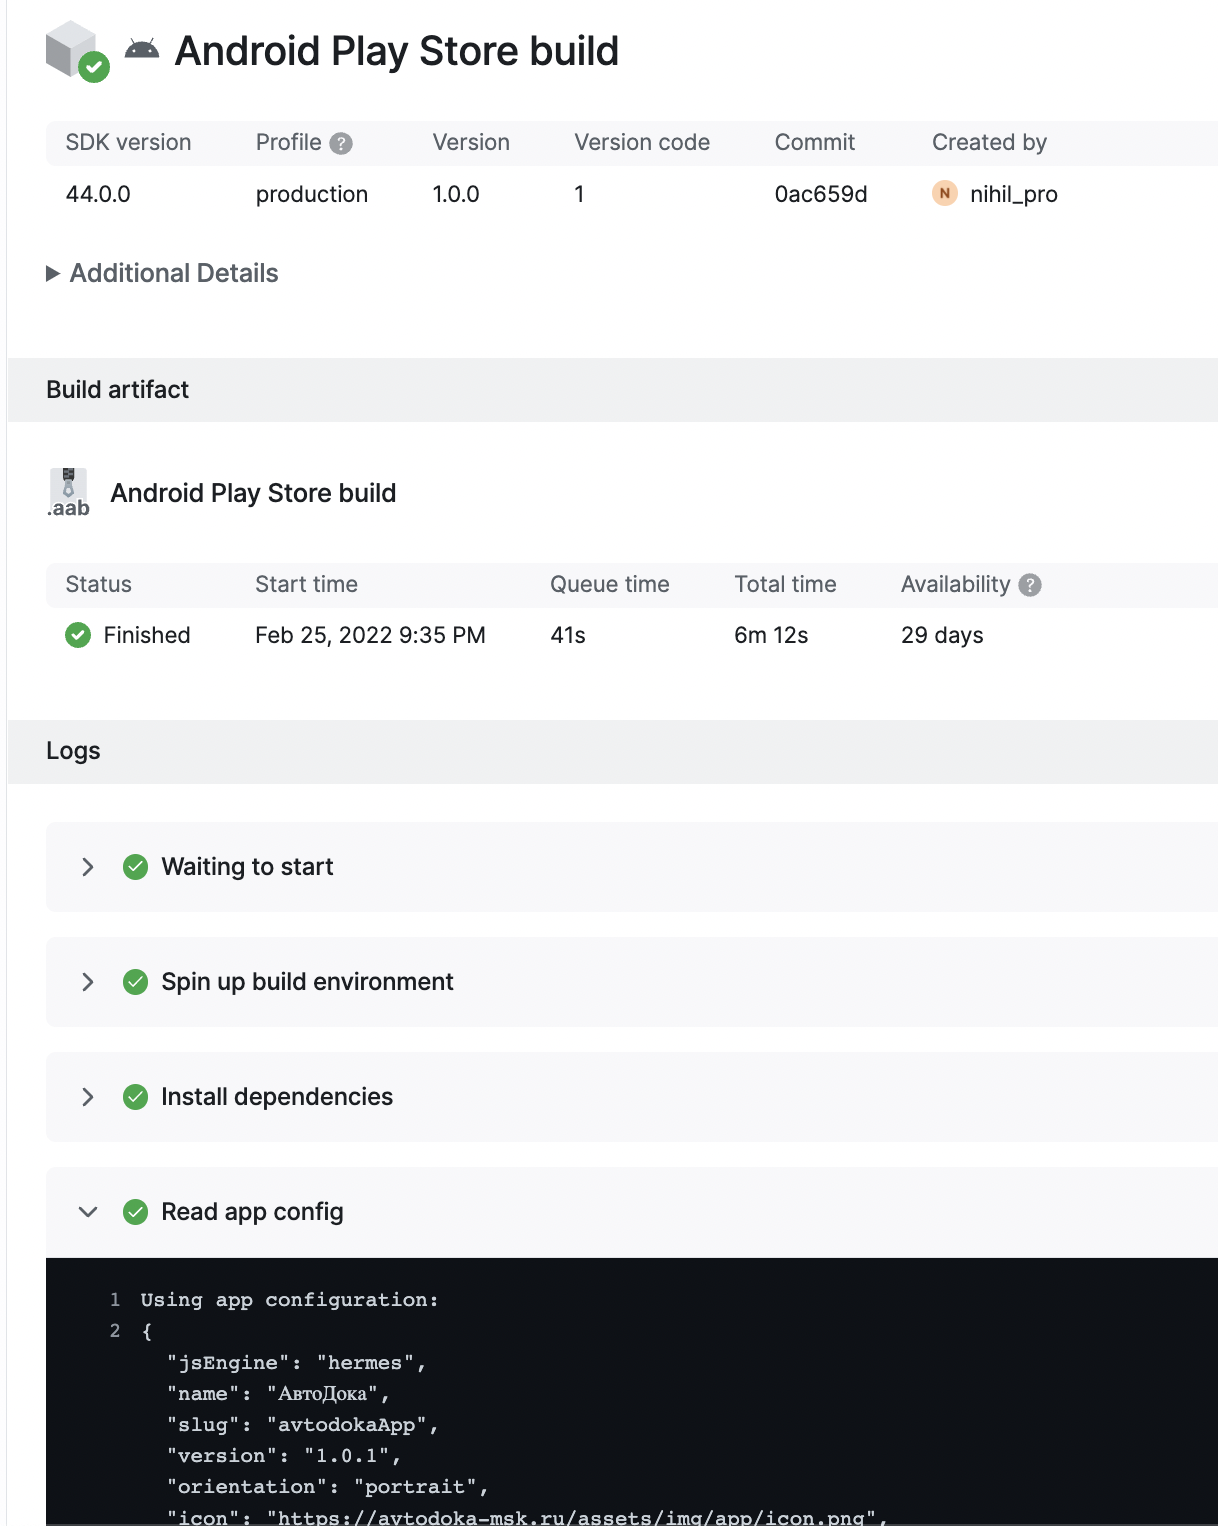Viewport: 1218px width, 1526px height.
Task: Expand the Install dependencies log section
Action: tap(88, 1097)
